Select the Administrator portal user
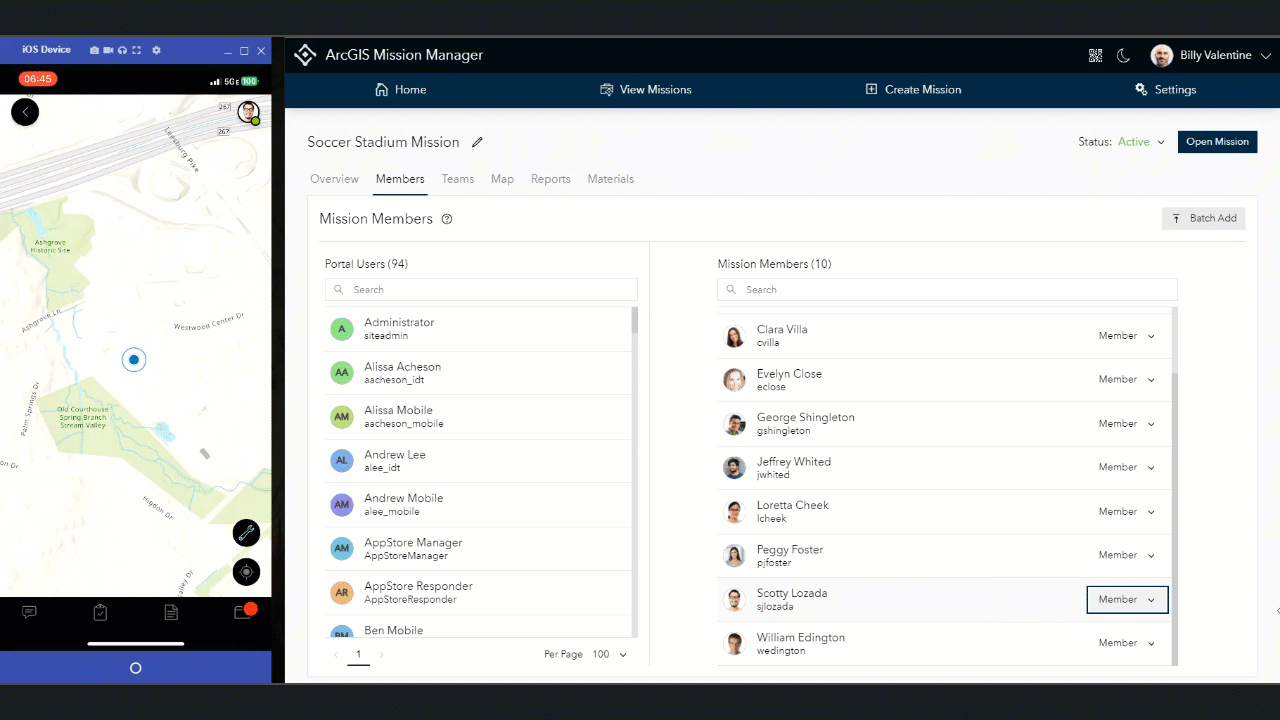This screenshot has width=1280, height=720. (x=478, y=329)
